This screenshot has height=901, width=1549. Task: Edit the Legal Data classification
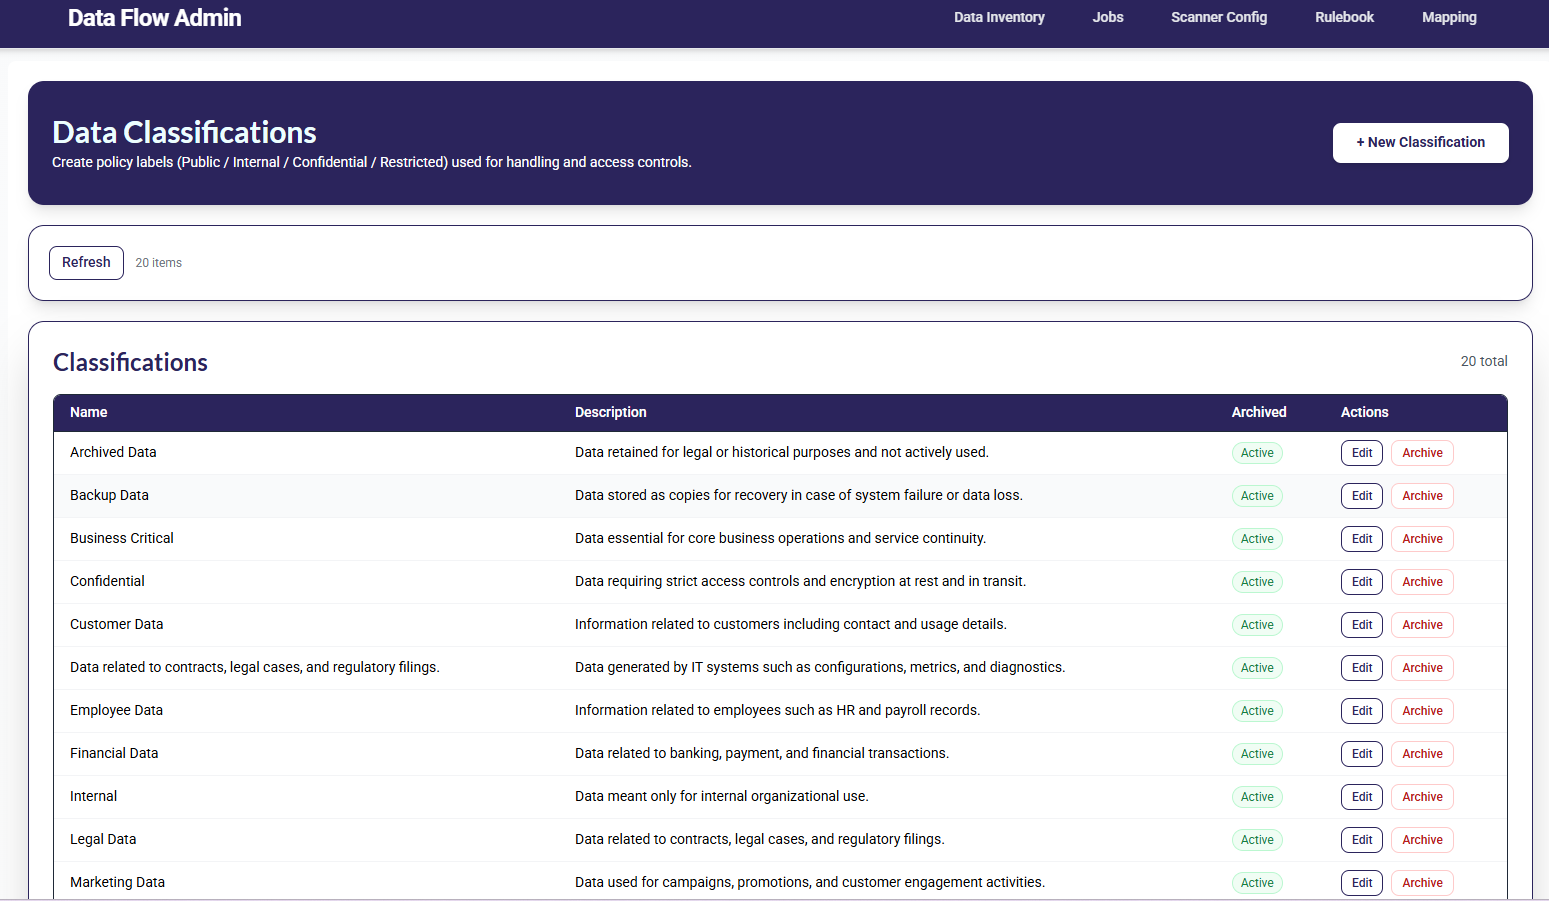[x=1361, y=840]
